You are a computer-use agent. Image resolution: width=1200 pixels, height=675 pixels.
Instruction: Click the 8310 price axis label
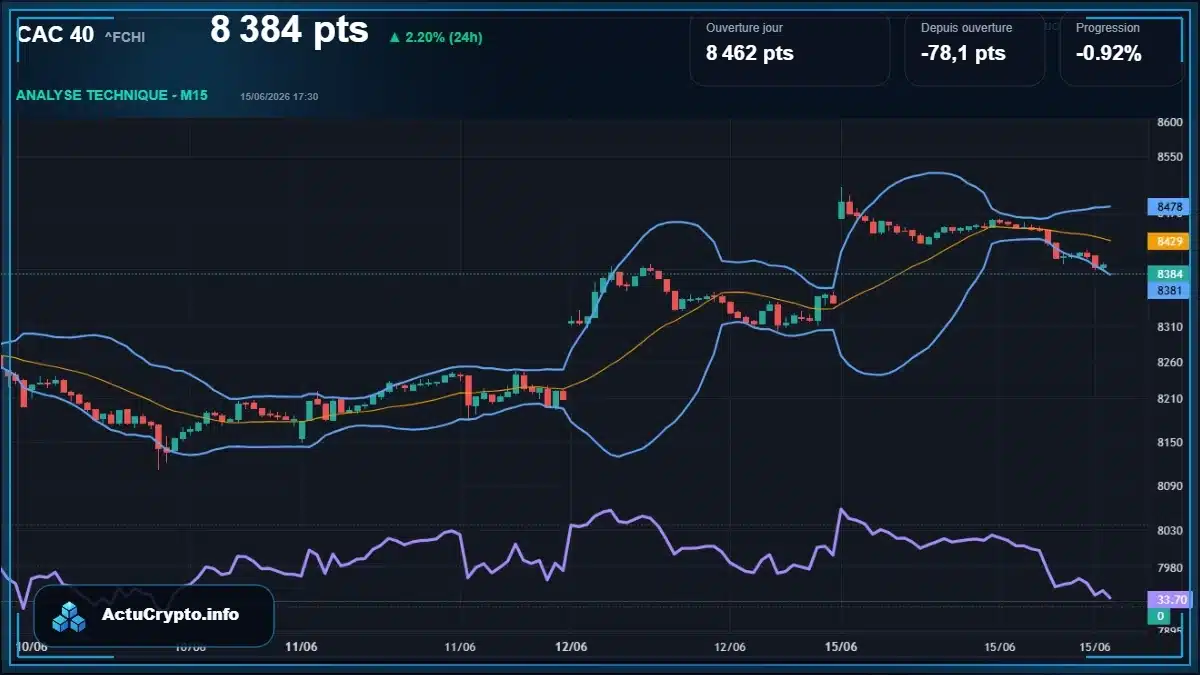pyautogui.click(x=1169, y=327)
